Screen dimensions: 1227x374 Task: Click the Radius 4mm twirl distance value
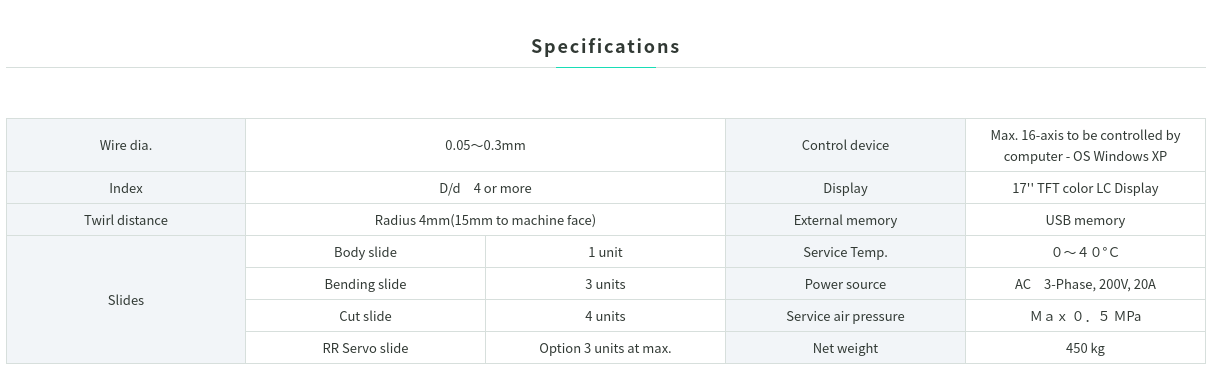(x=485, y=220)
